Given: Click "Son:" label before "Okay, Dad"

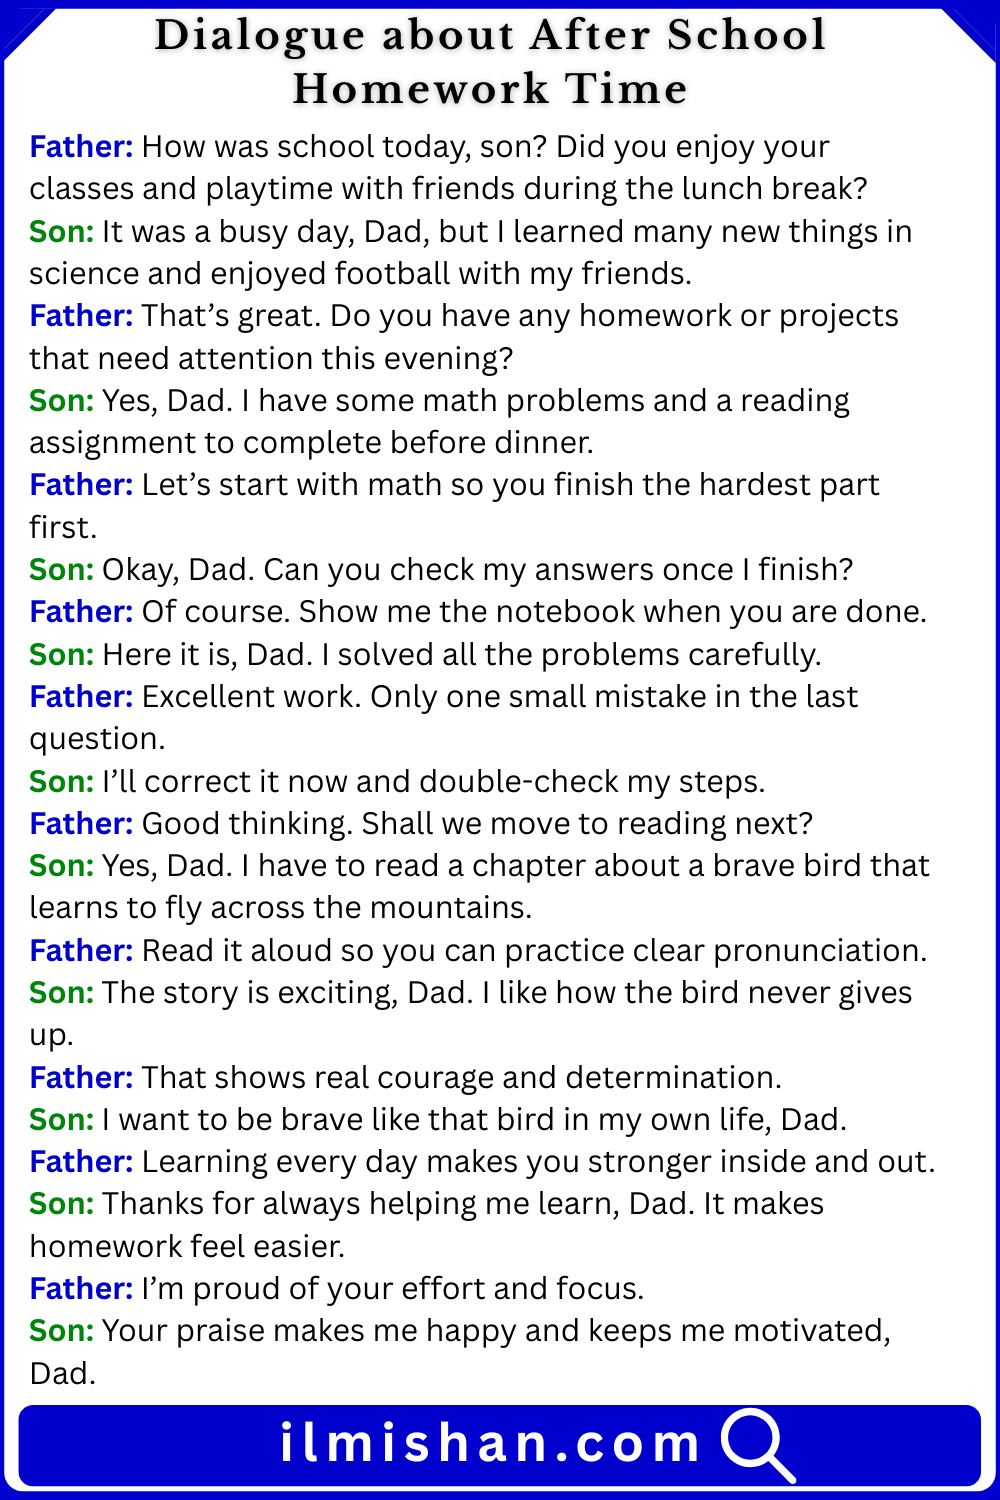Looking at the screenshot, I should [x=61, y=570].
